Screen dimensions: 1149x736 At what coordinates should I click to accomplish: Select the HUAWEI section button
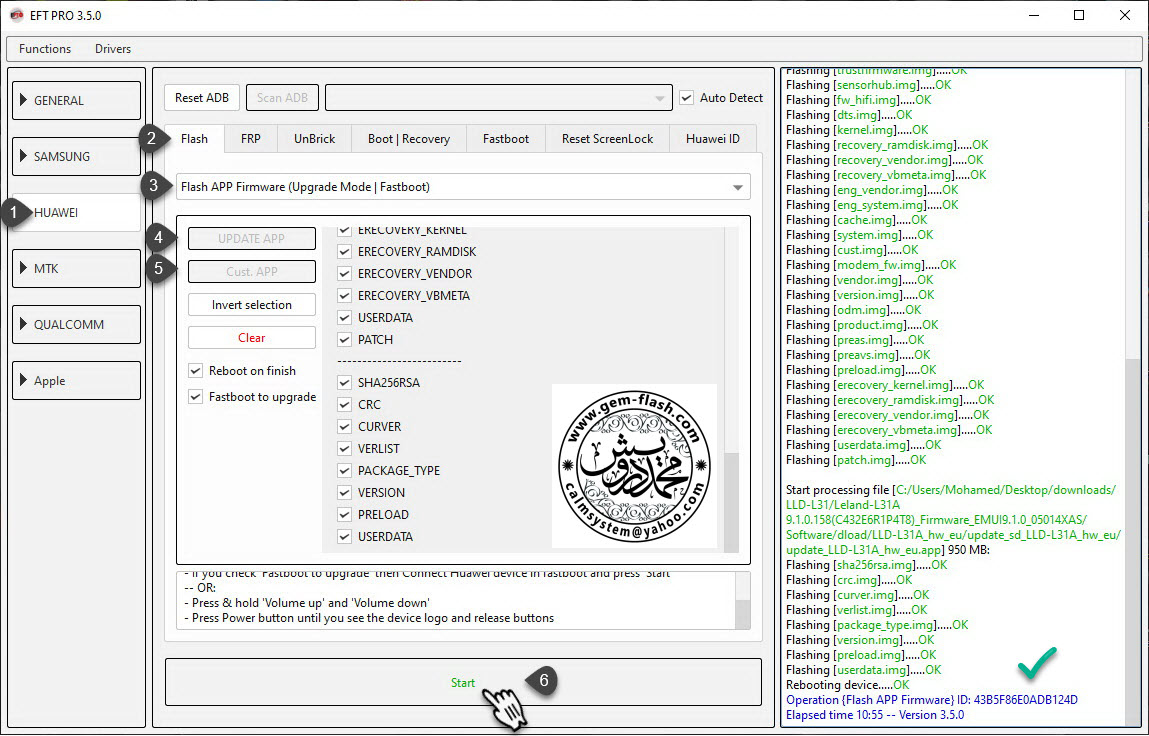click(x=76, y=213)
